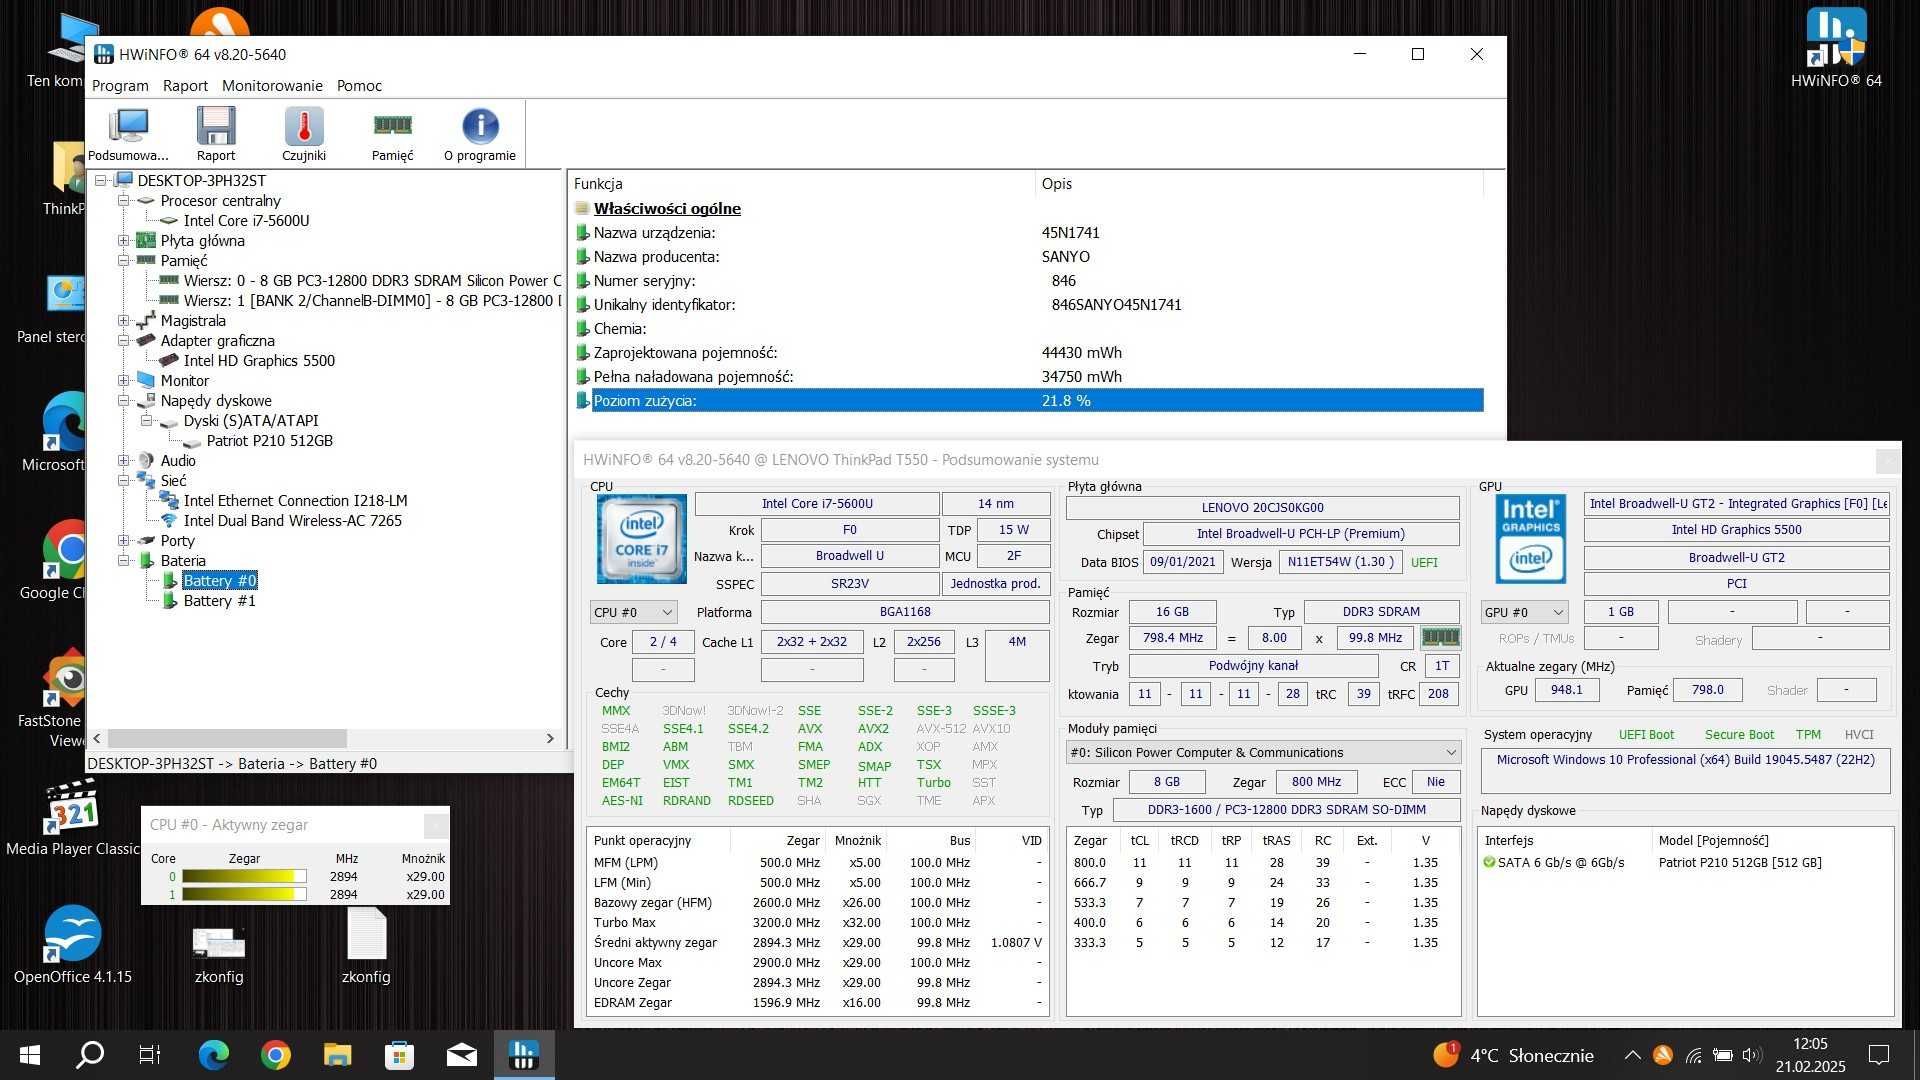Open taskbar Search magnifier
Viewport: 1920px width, 1080px height.
90,1055
